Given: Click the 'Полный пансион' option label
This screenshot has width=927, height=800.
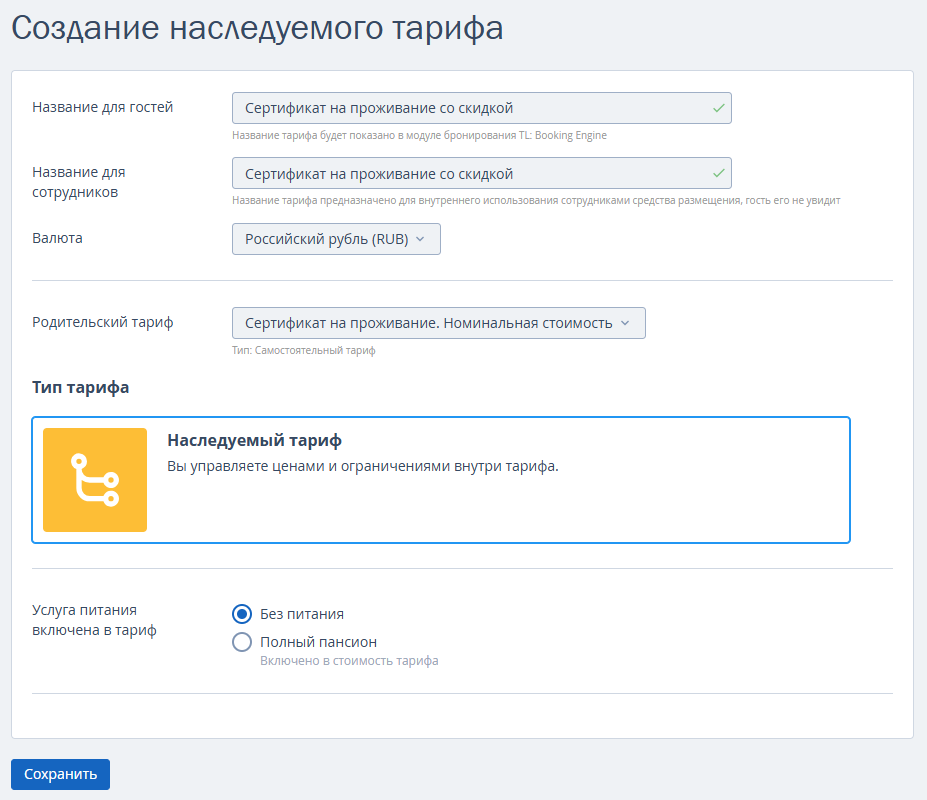Looking at the screenshot, I should point(318,642).
